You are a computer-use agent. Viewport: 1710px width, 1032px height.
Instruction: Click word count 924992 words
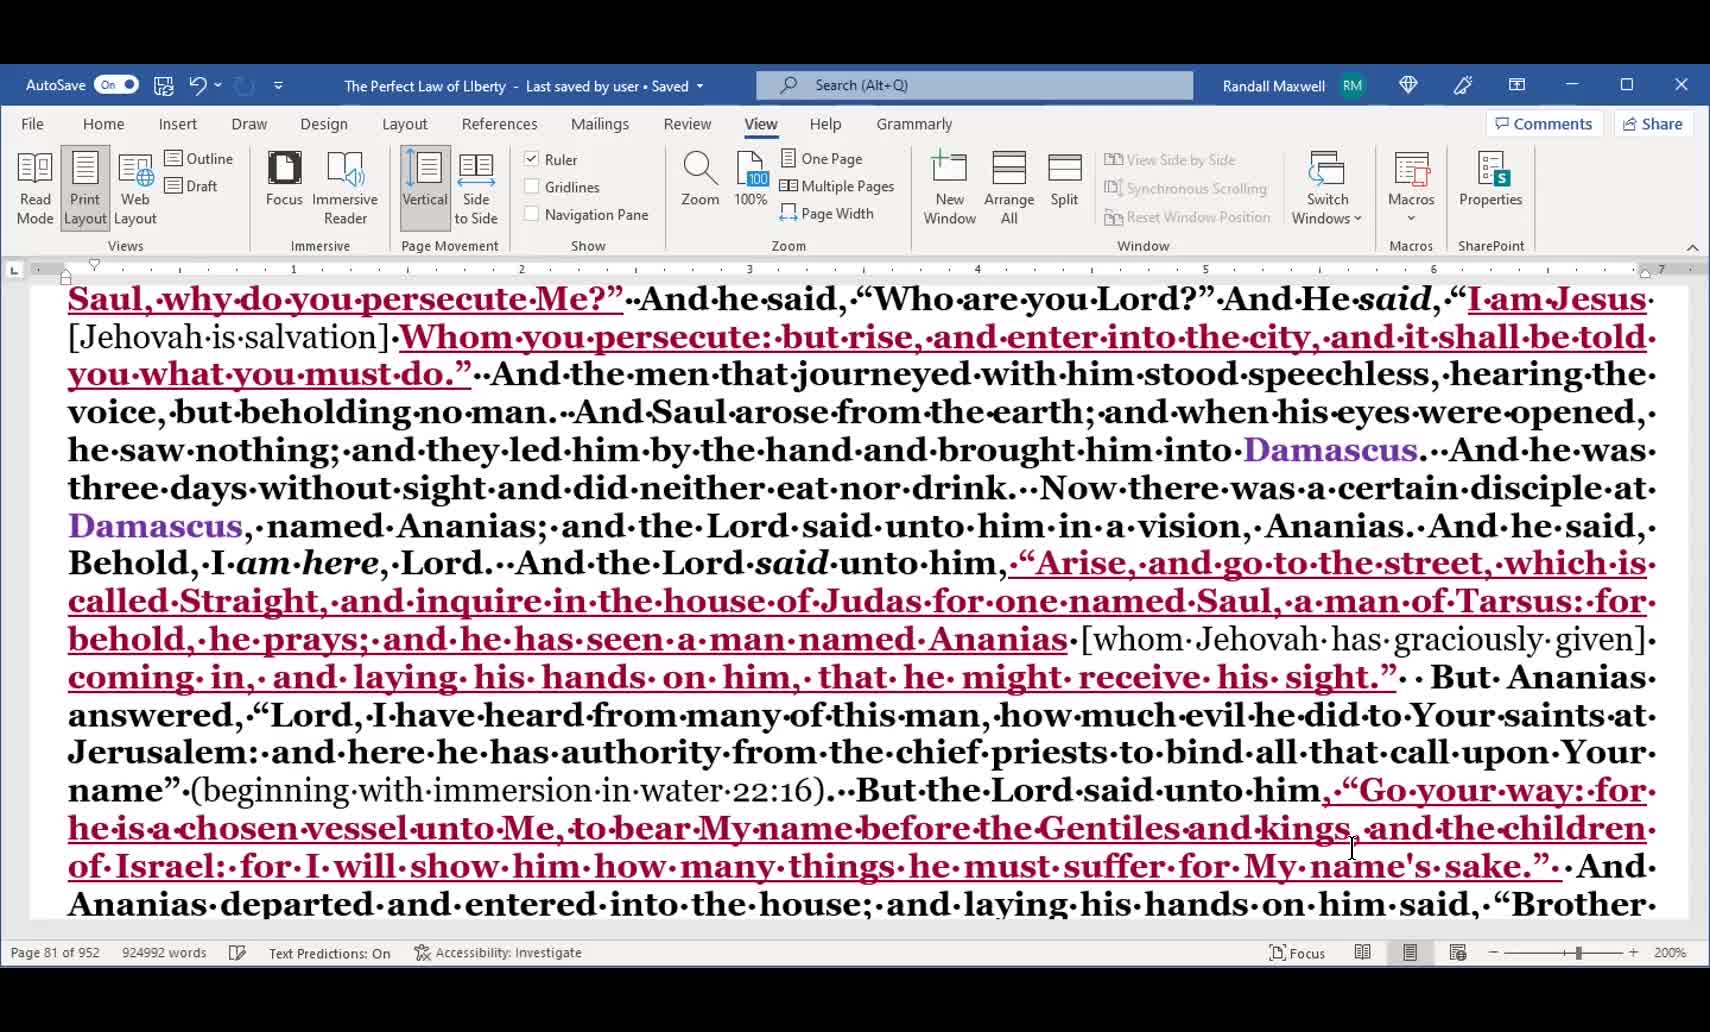click(164, 953)
